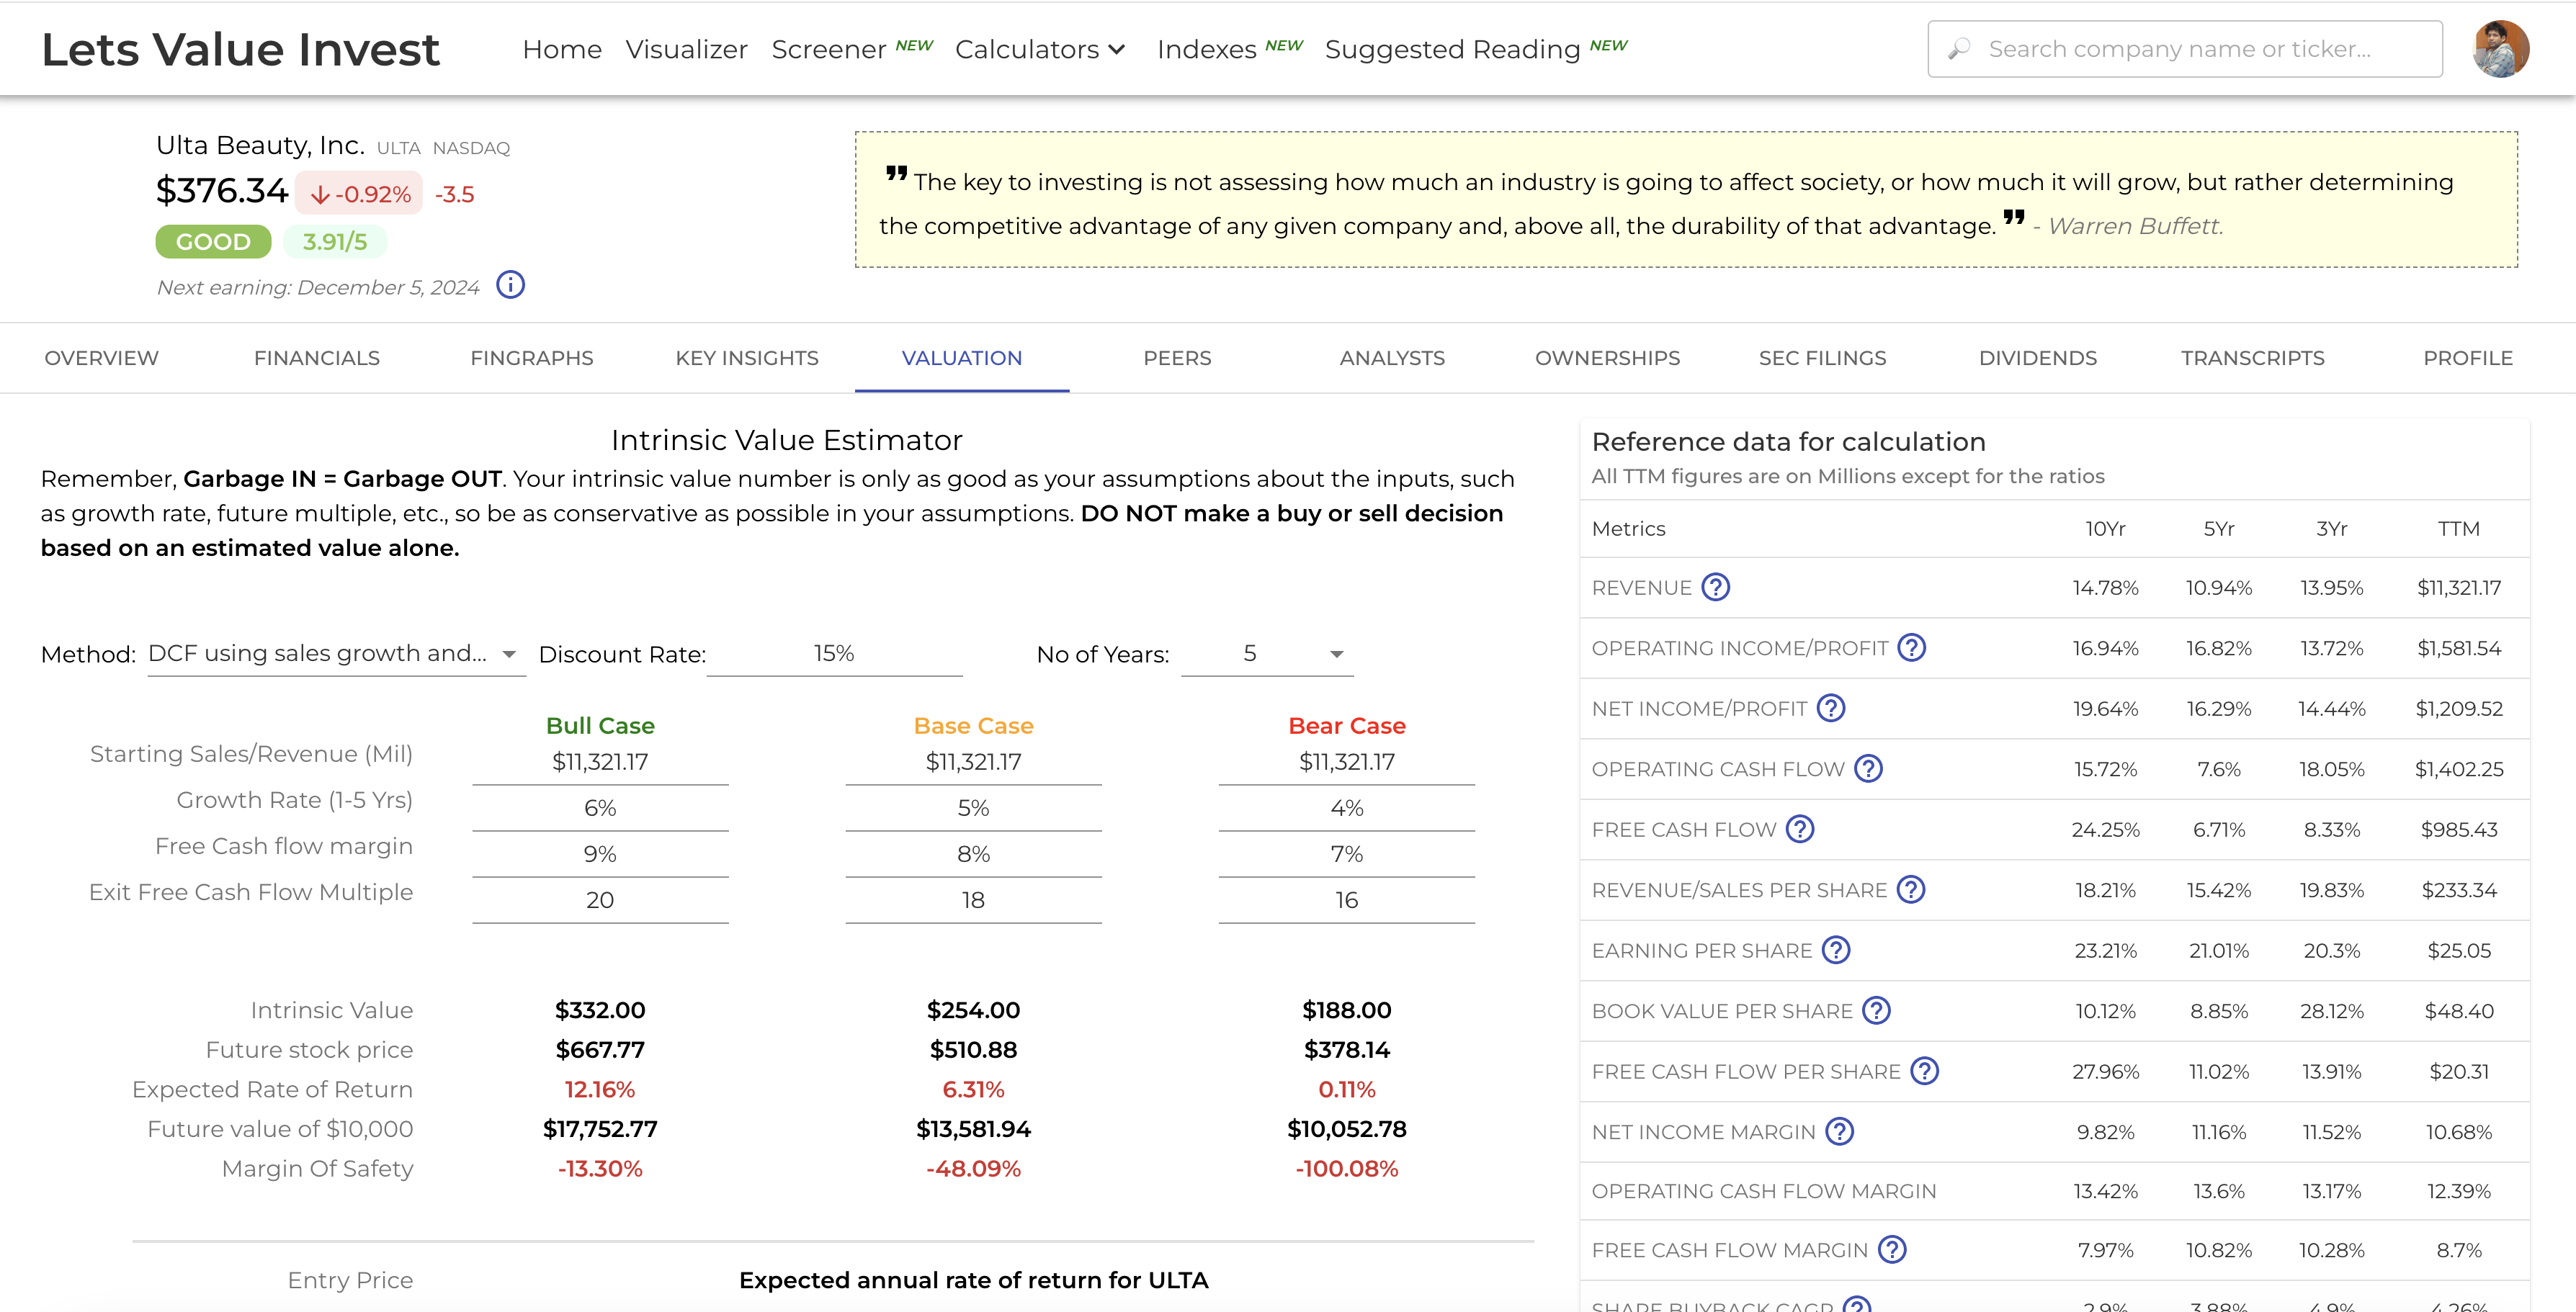2576x1312 pixels.
Task: Click the Bear Case margin of safety -100.08%
Action: click(x=1346, y=1168)
